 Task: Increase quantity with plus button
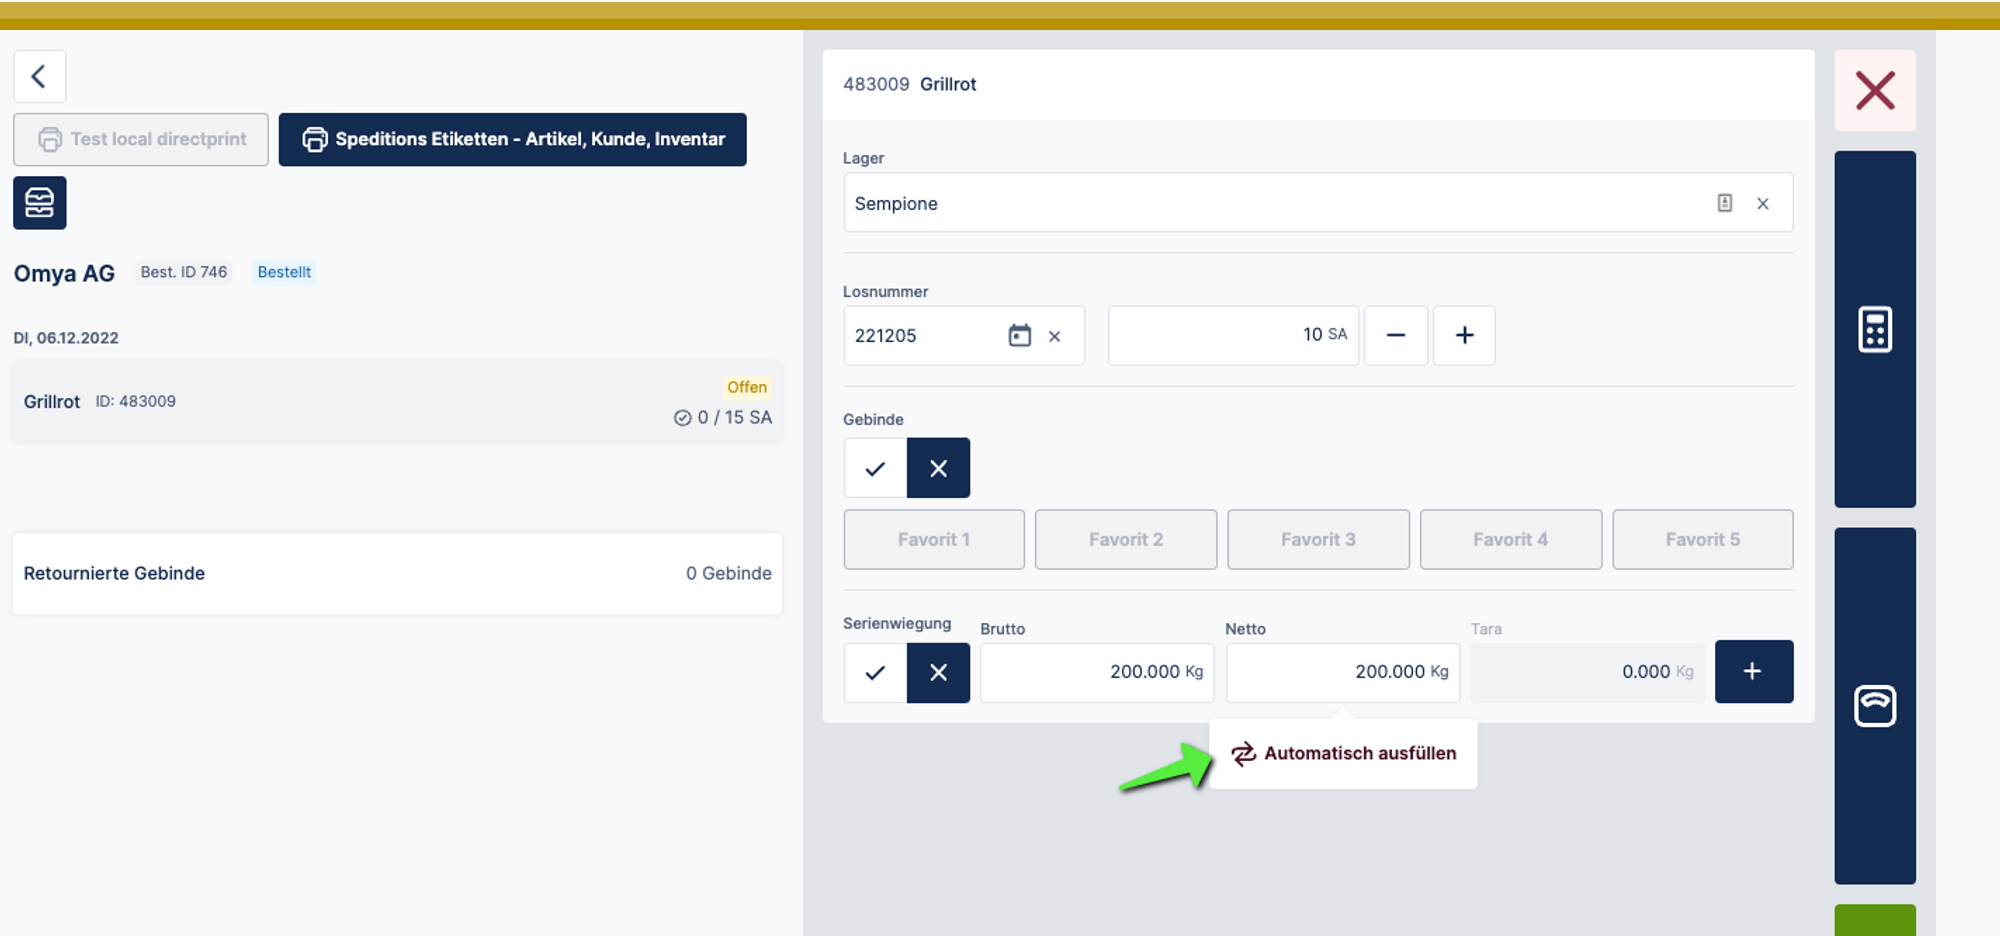(1463, 336)
